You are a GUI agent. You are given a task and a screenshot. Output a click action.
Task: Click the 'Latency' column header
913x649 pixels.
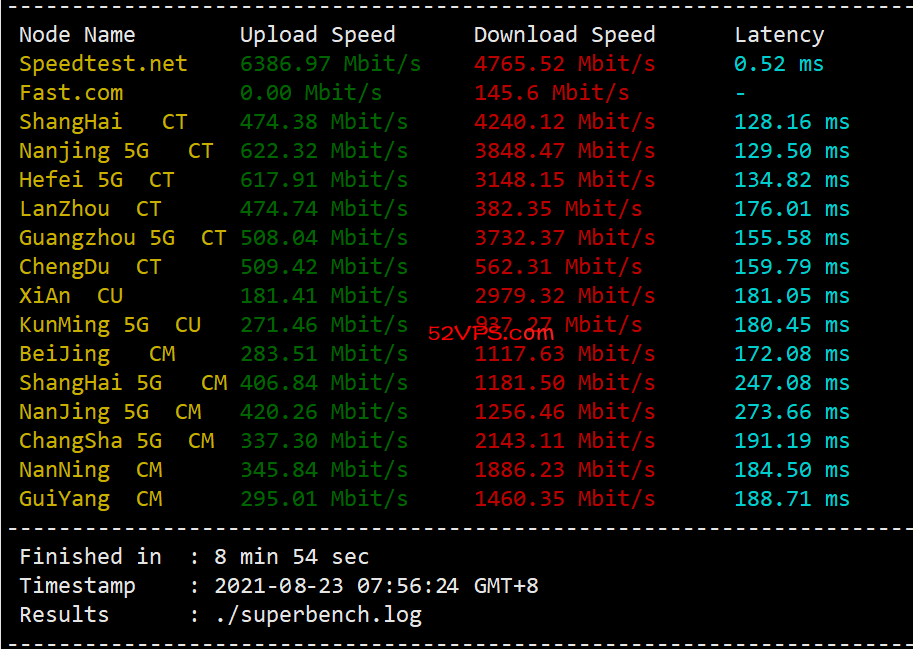coord(779,35)
